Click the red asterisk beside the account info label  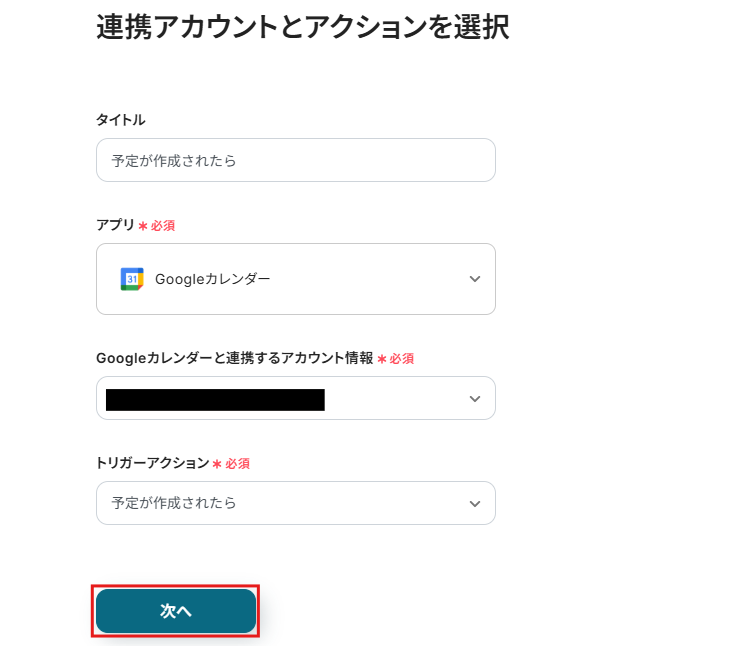(382, 359)
